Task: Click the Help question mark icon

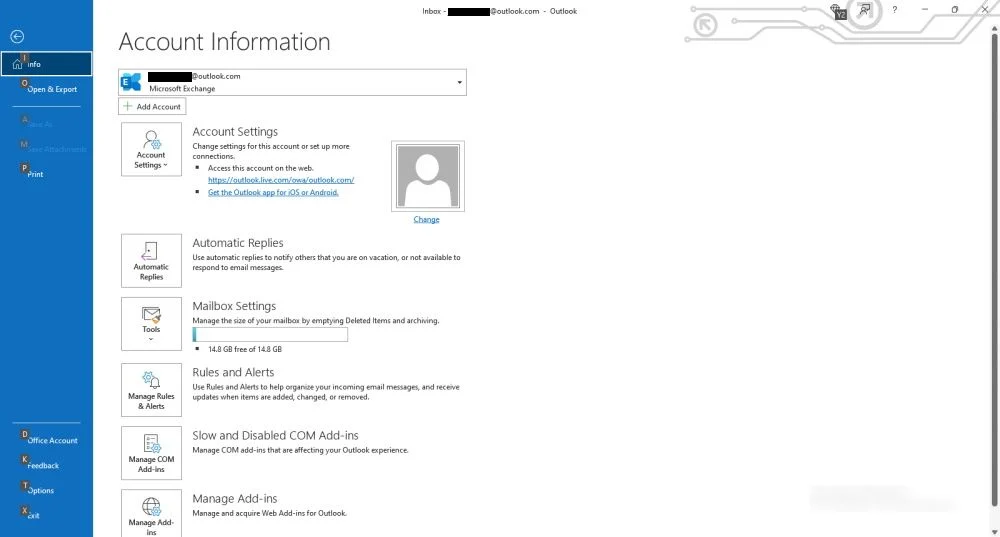Action: click(895, 10)
